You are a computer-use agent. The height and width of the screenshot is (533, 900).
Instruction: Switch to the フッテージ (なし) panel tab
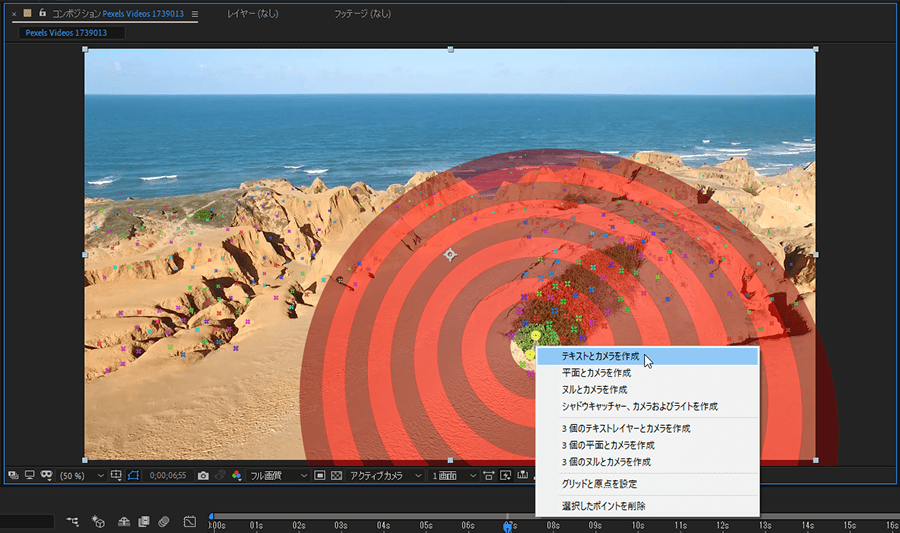tap(362, 13)
